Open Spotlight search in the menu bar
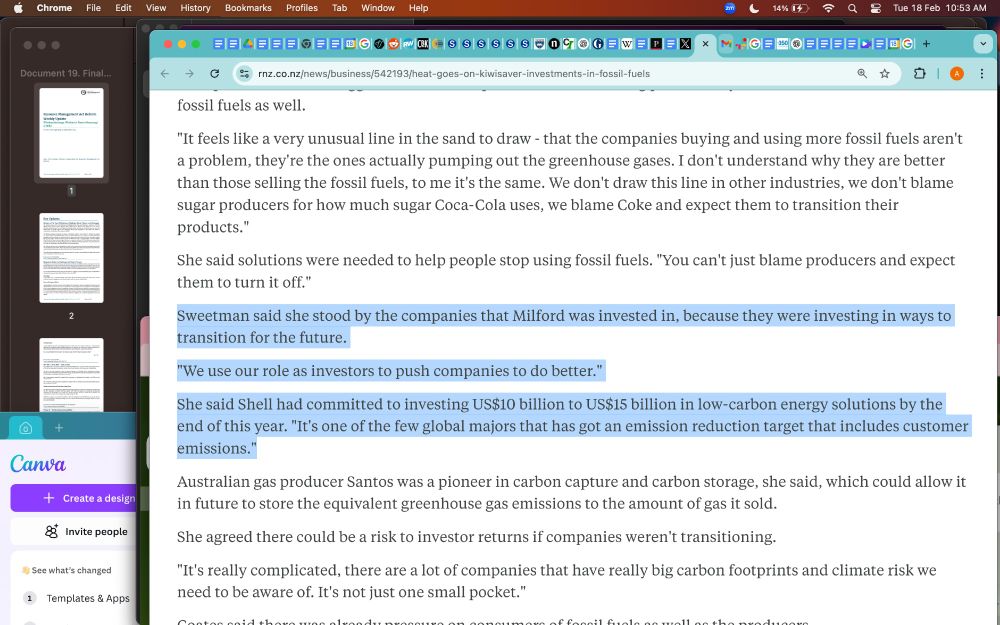The image size is (1000, 625). tap(853, 8)
